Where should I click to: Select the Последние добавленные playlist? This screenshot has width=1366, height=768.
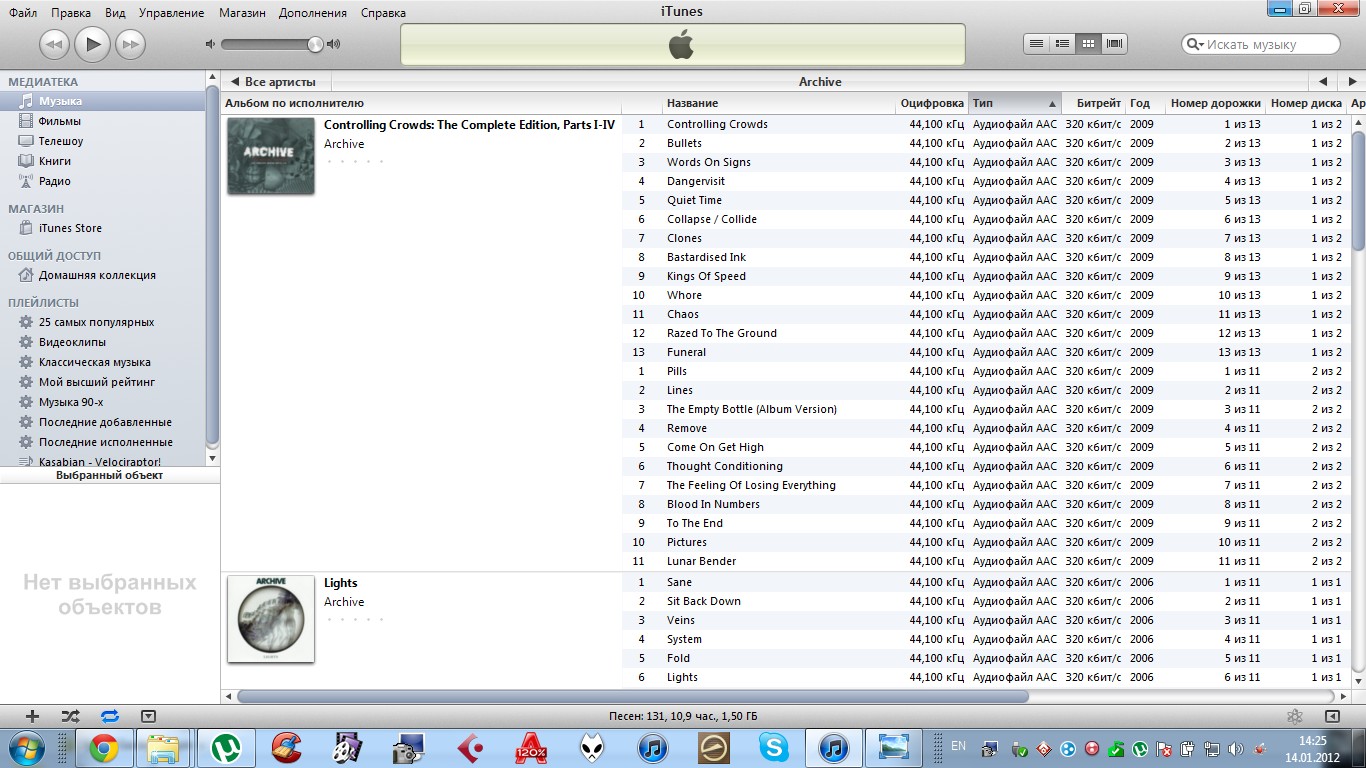(x=104, y=422)
